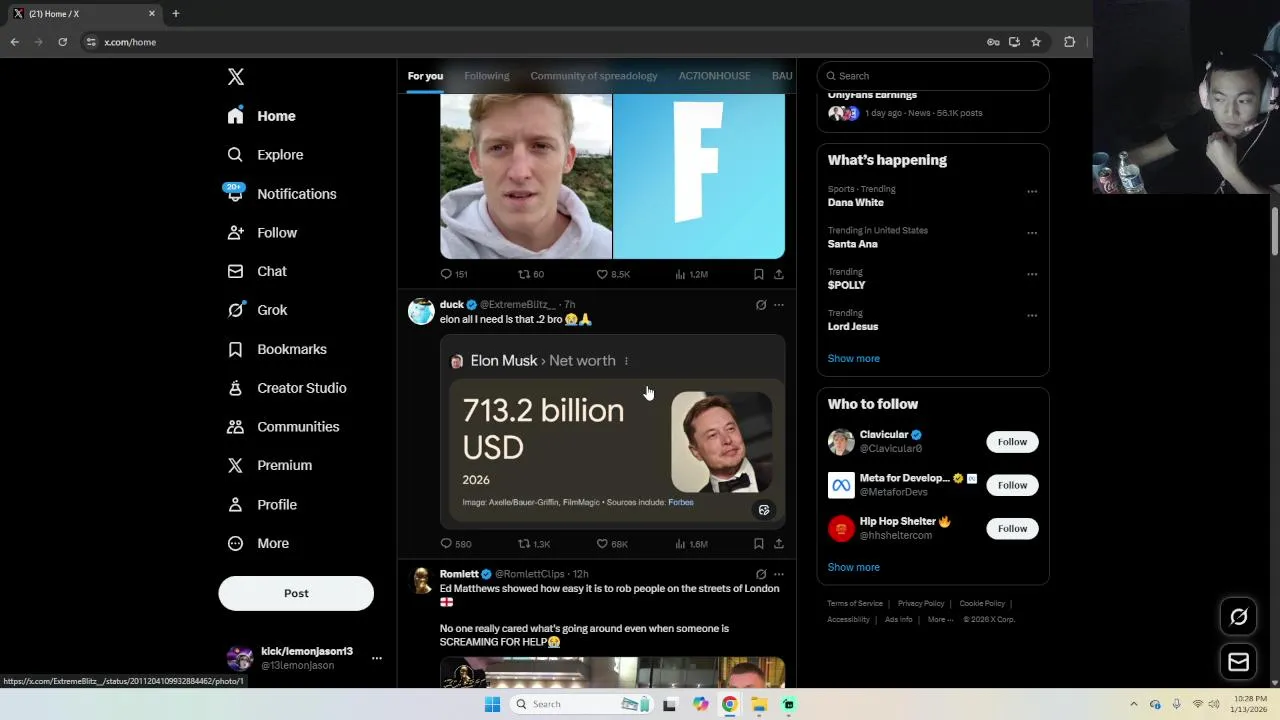Open a new Chrome tab
Viewport: 1280px width, 720px height.
pyautogui.click(x=176, y=14)
